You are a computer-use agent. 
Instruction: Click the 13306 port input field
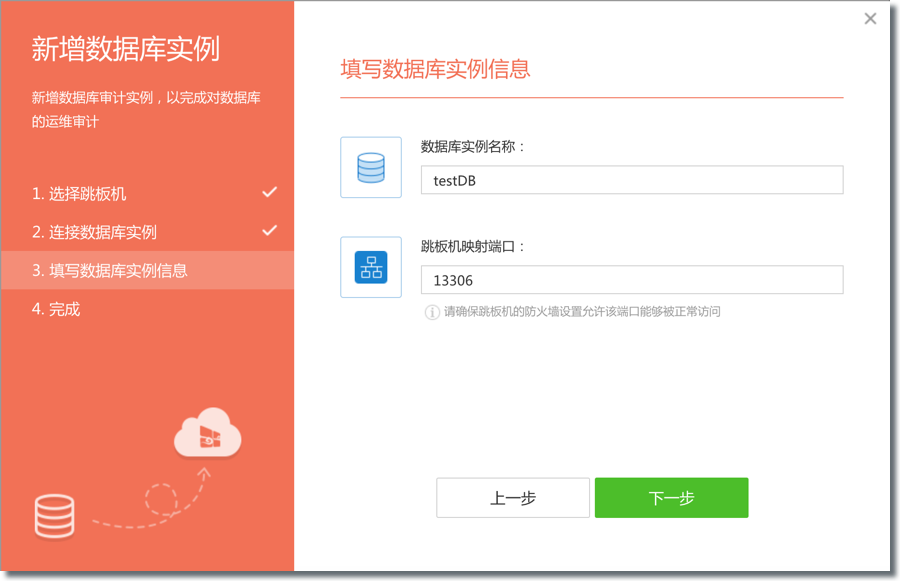(632, 280)
